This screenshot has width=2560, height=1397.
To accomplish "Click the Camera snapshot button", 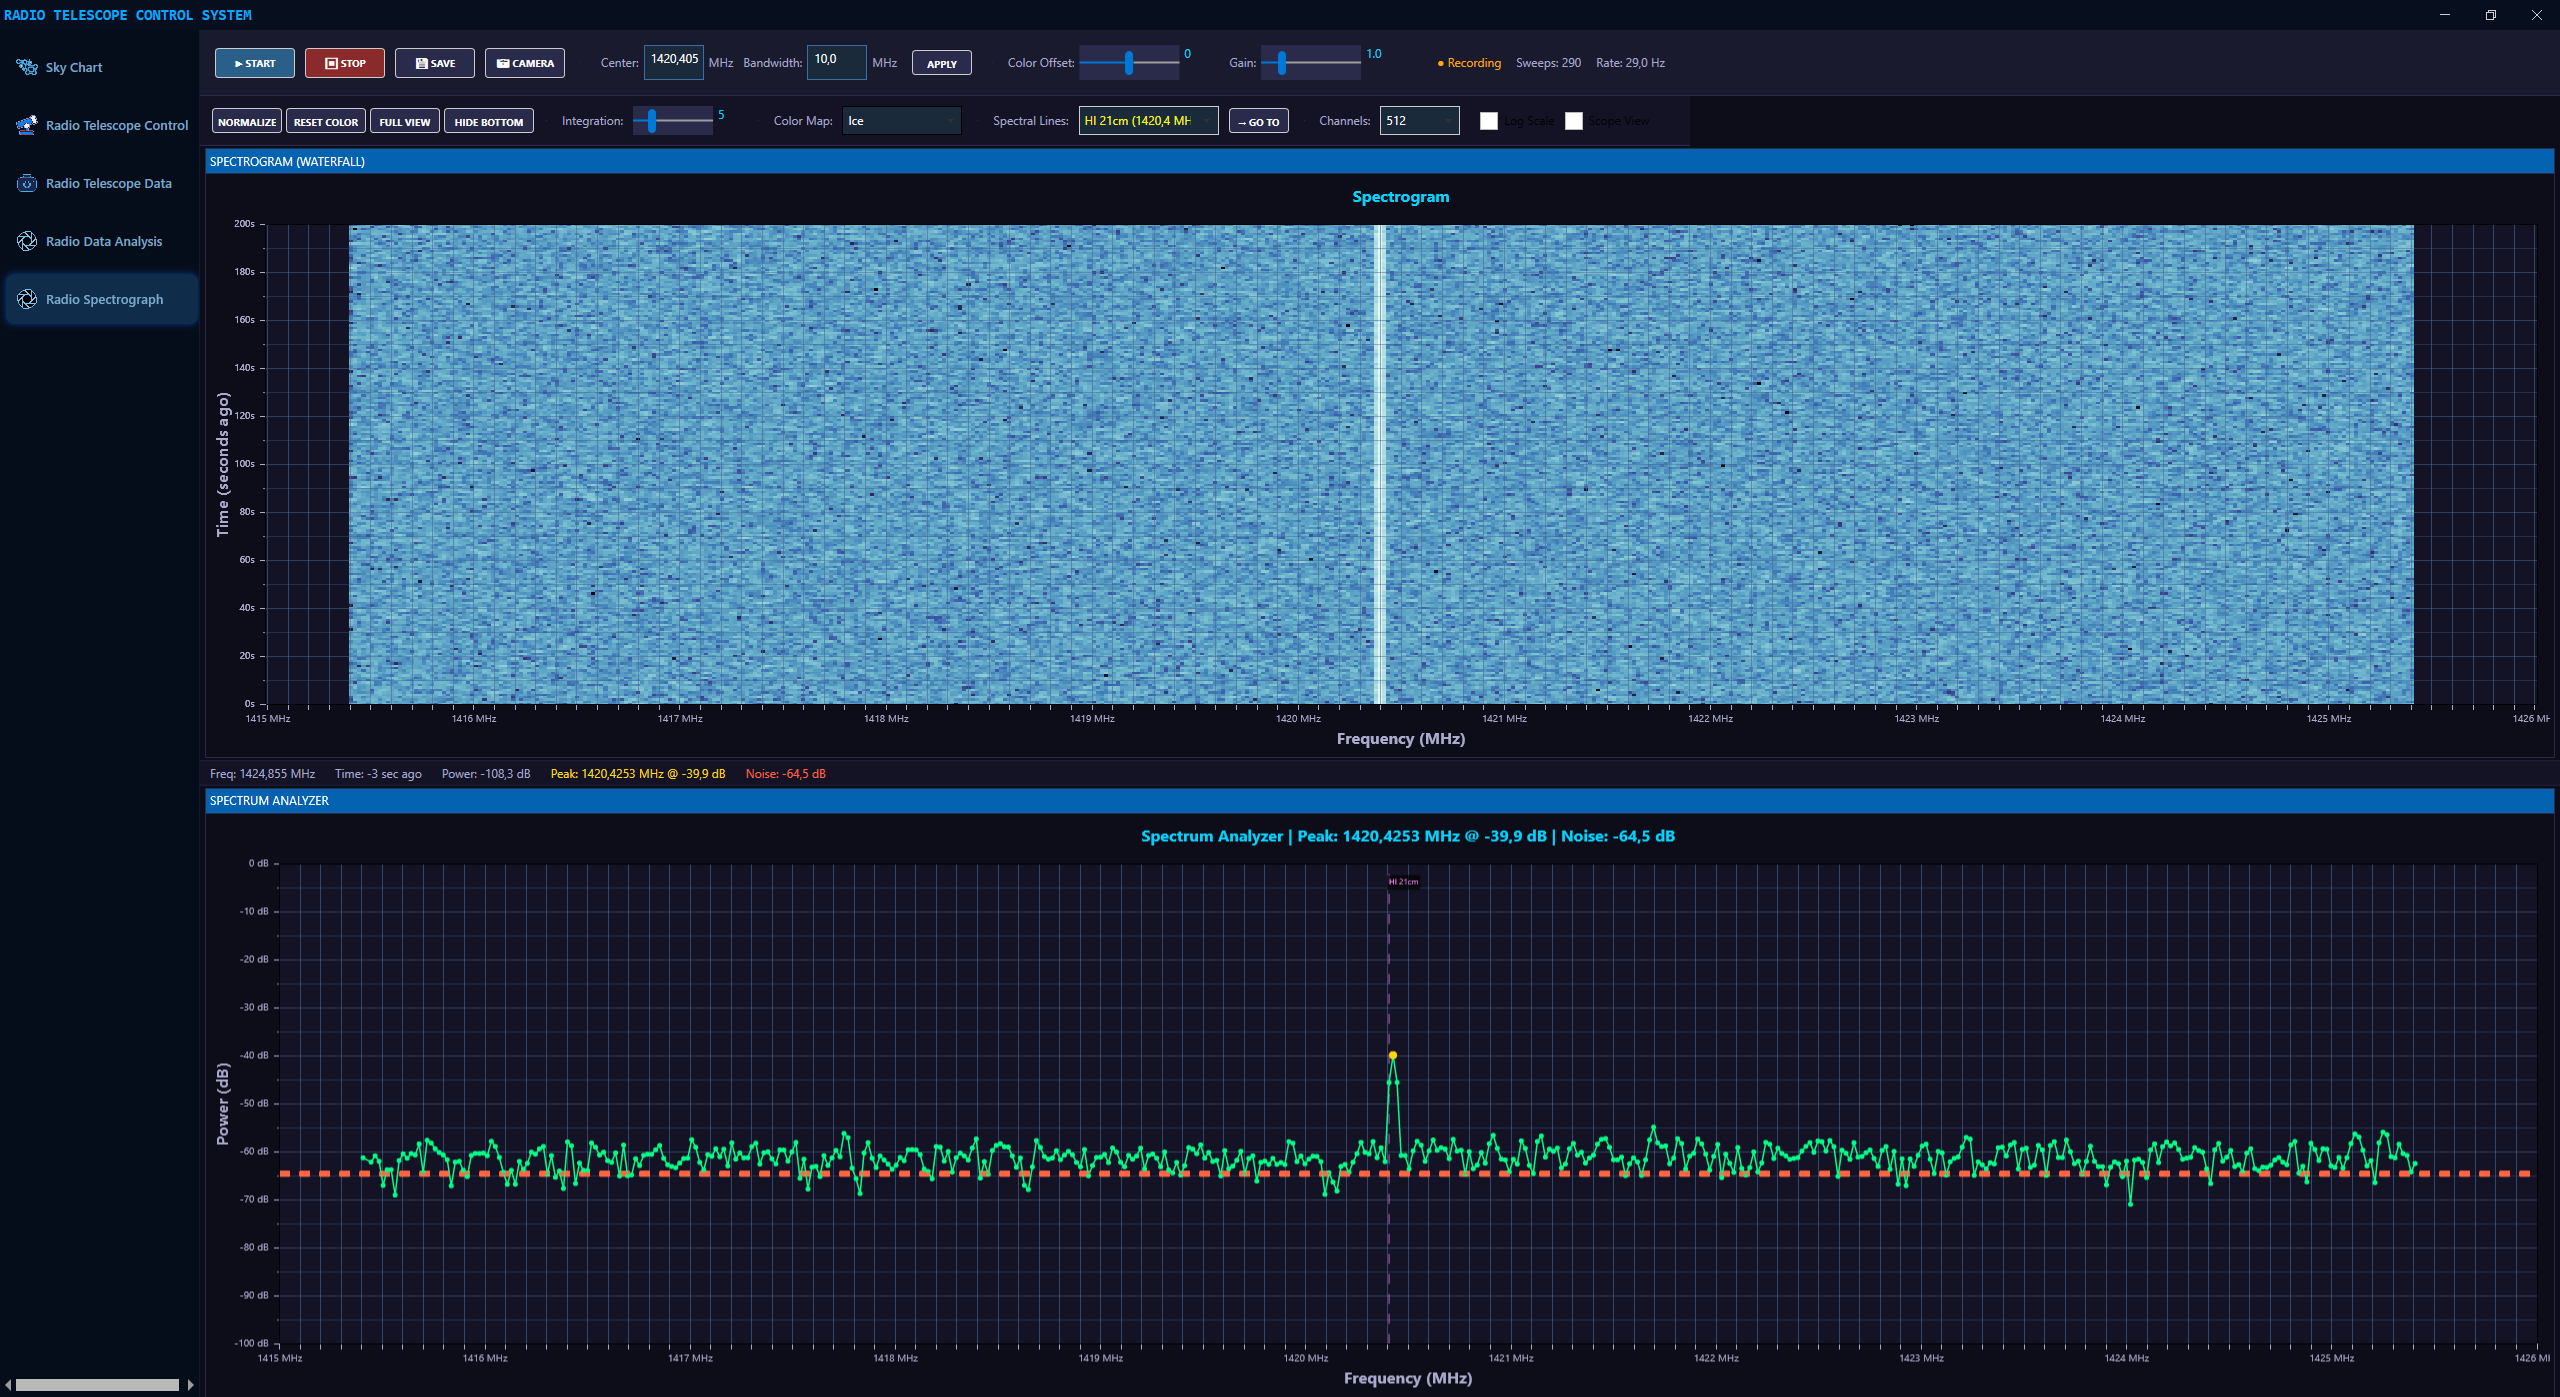I will coord(524,63).
